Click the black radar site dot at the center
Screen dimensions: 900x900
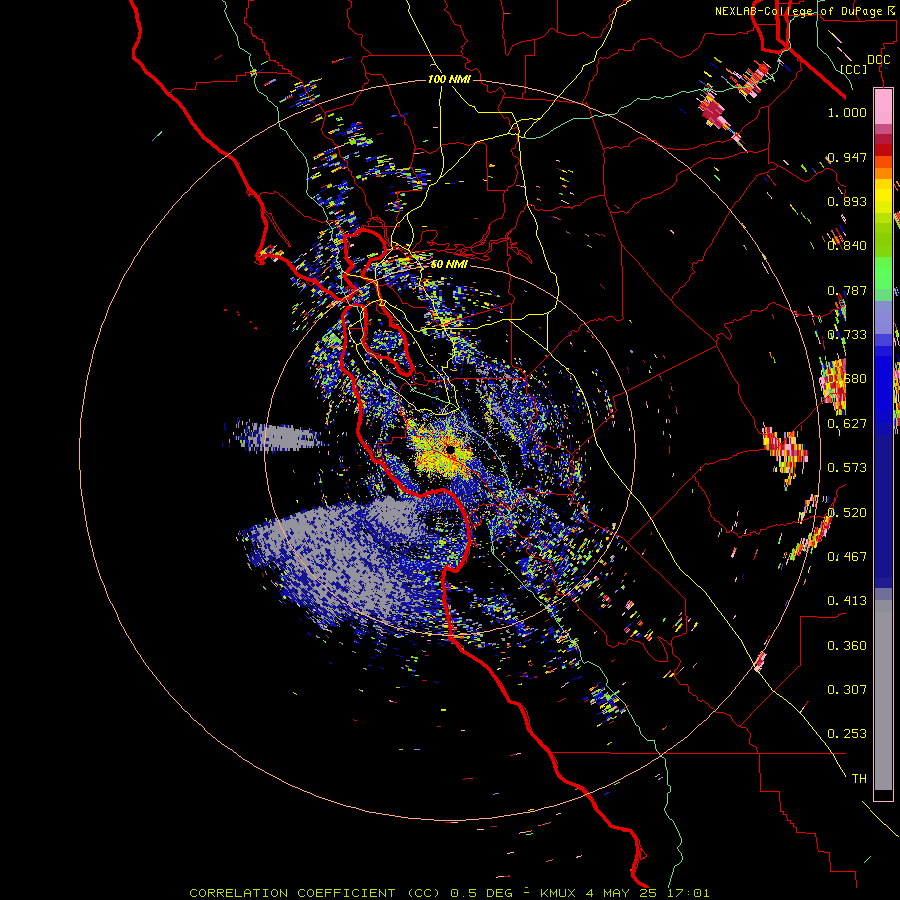[x=450, y=449]
